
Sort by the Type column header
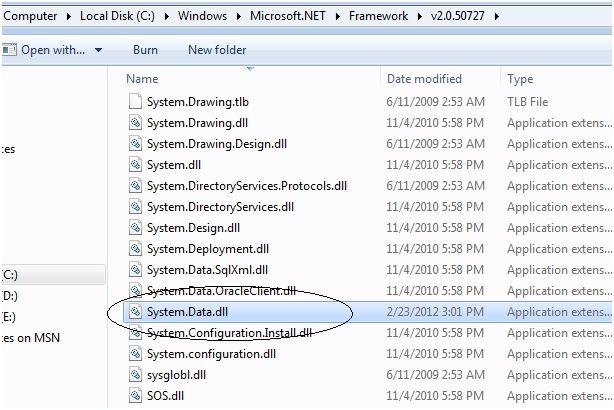(520, 78)
